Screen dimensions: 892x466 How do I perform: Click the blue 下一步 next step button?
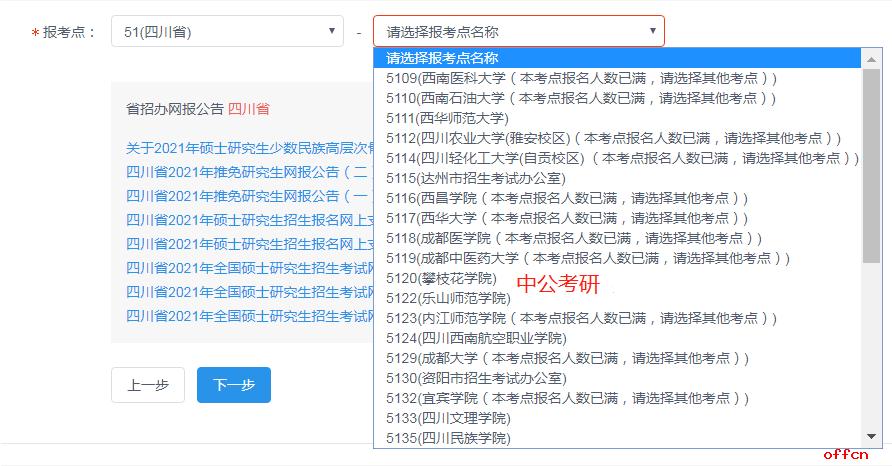coord(233,385)
